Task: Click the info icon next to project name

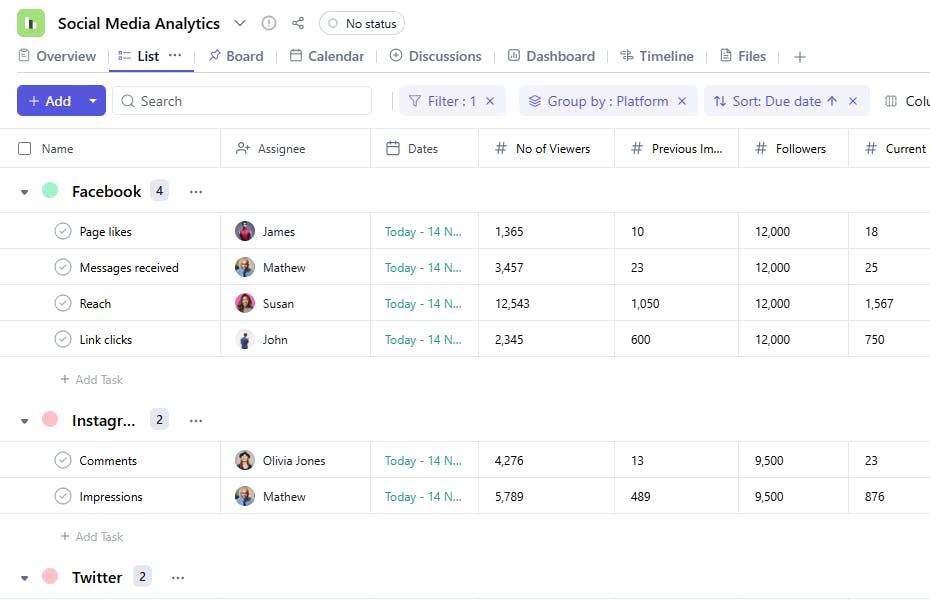Action: 269,23
